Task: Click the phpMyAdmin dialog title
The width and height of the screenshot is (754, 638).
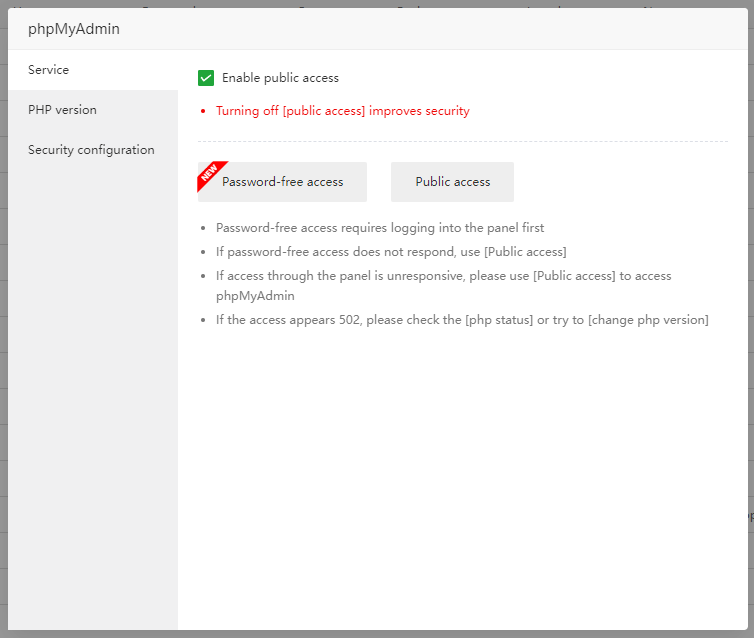Action: (x=74, y=29)
